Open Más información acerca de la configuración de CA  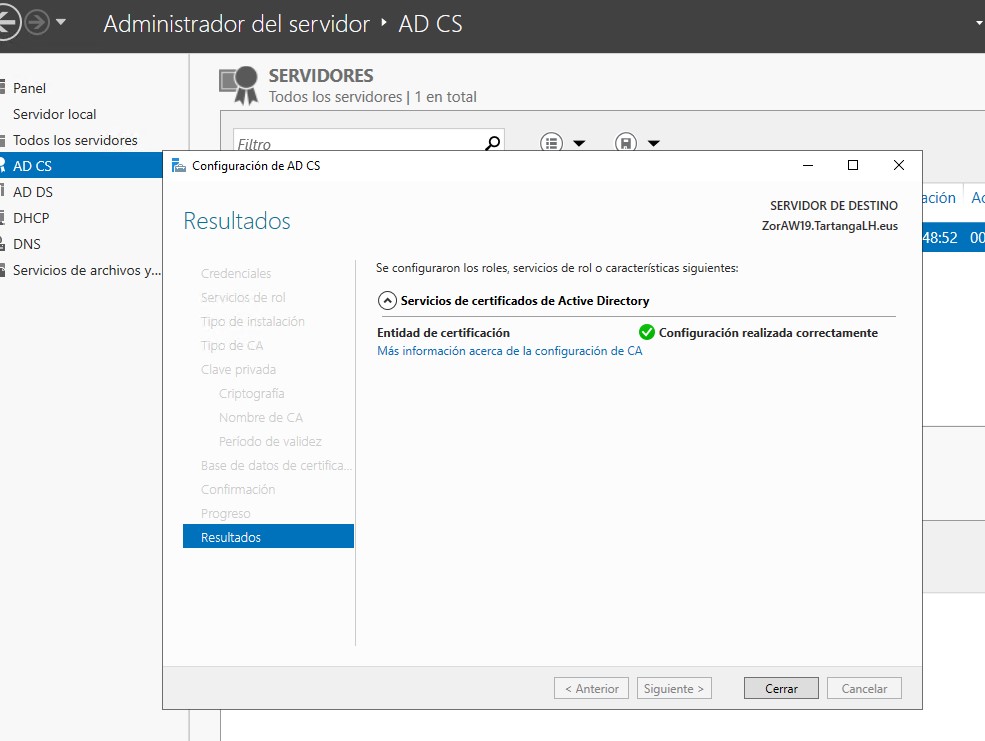point(509,351)
